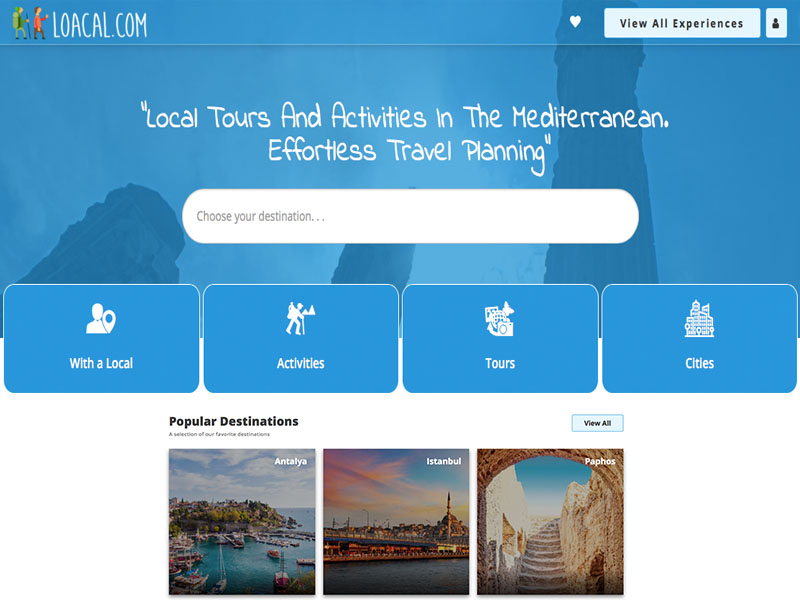The height and width of the screenshot is (600, 800).
Task: Open the user account profile icon
Action: point(776,23)
